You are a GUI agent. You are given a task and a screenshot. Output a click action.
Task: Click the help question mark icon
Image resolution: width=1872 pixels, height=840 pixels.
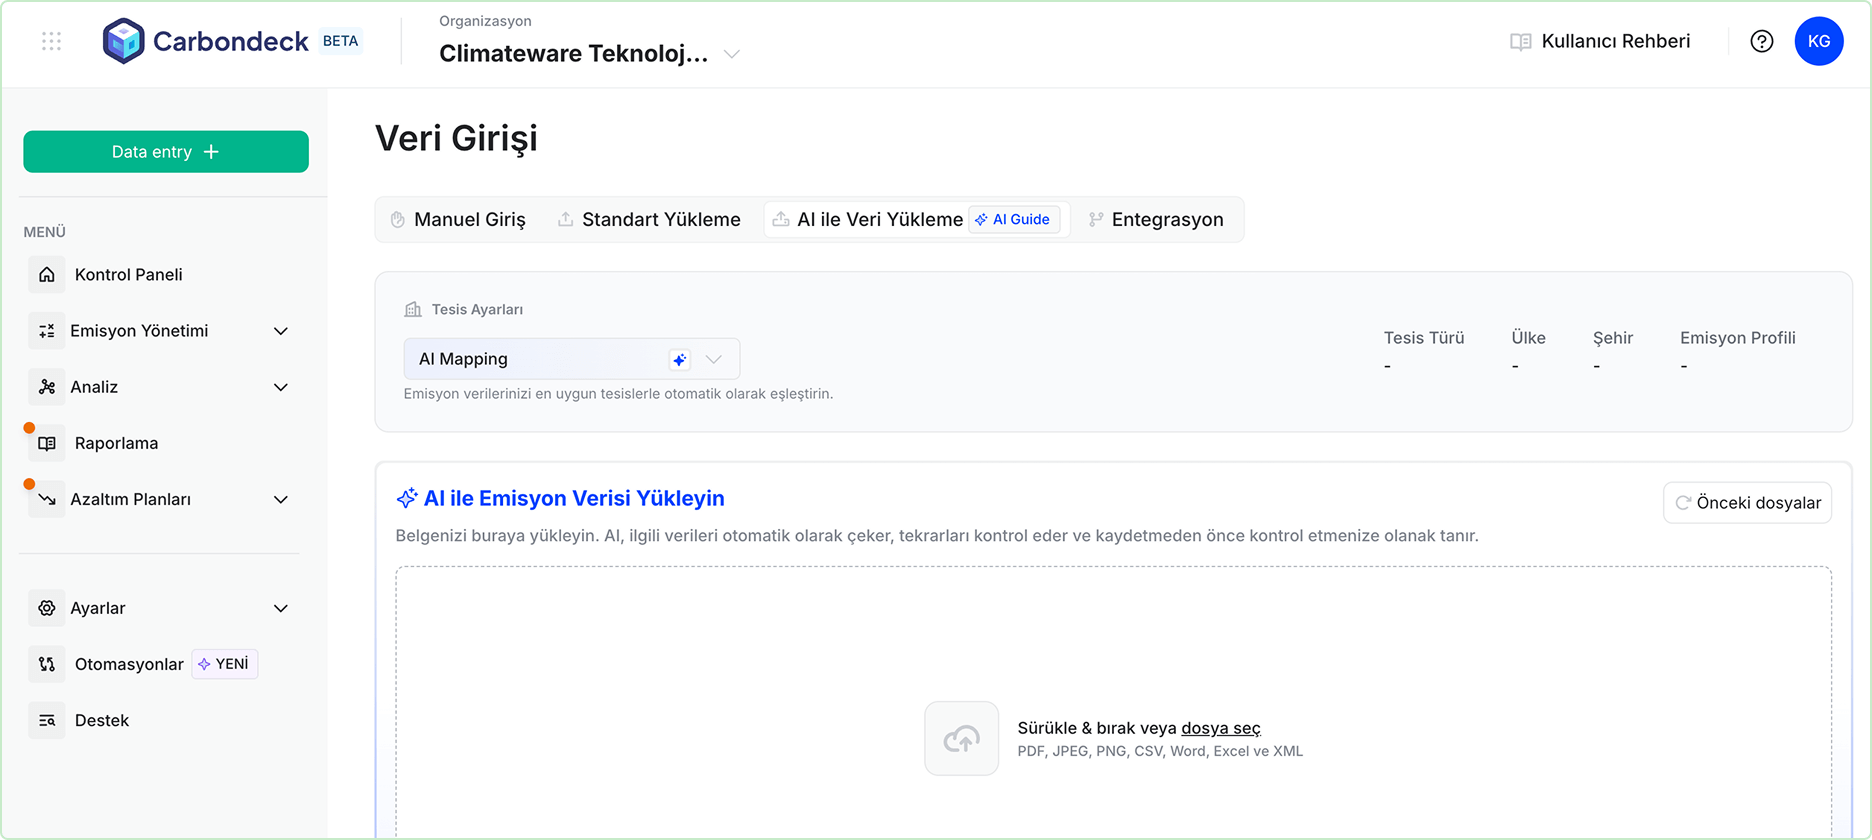point(1761,41)
